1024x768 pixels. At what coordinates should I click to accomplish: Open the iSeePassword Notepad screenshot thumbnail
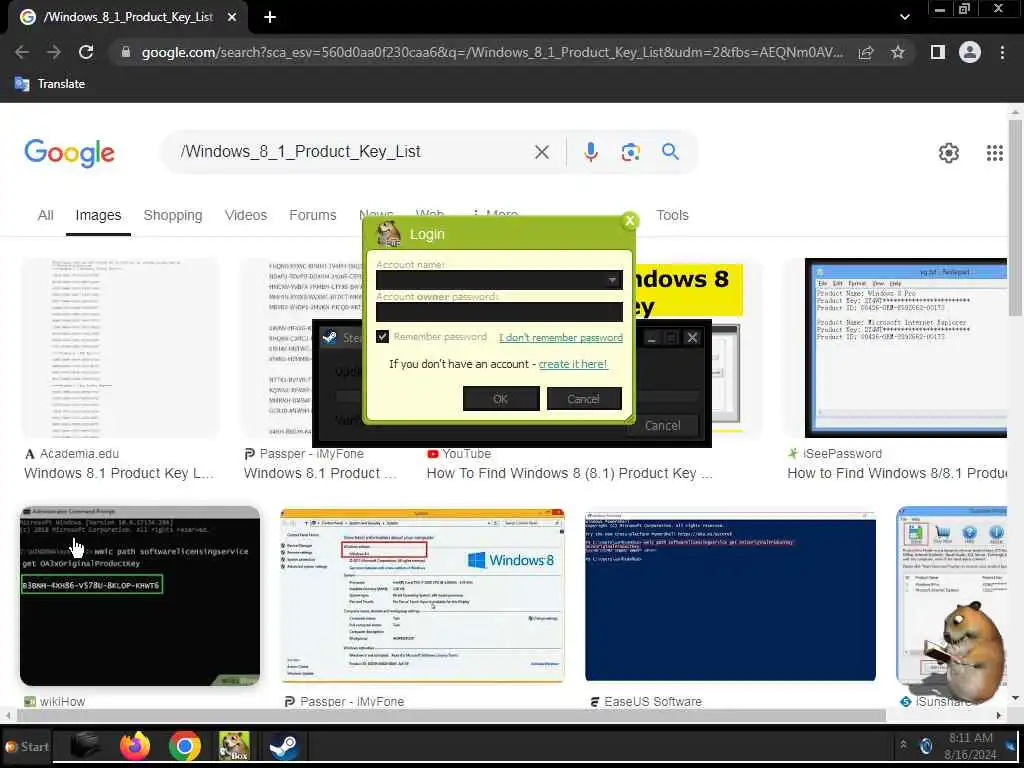click(x=906, y=348)
